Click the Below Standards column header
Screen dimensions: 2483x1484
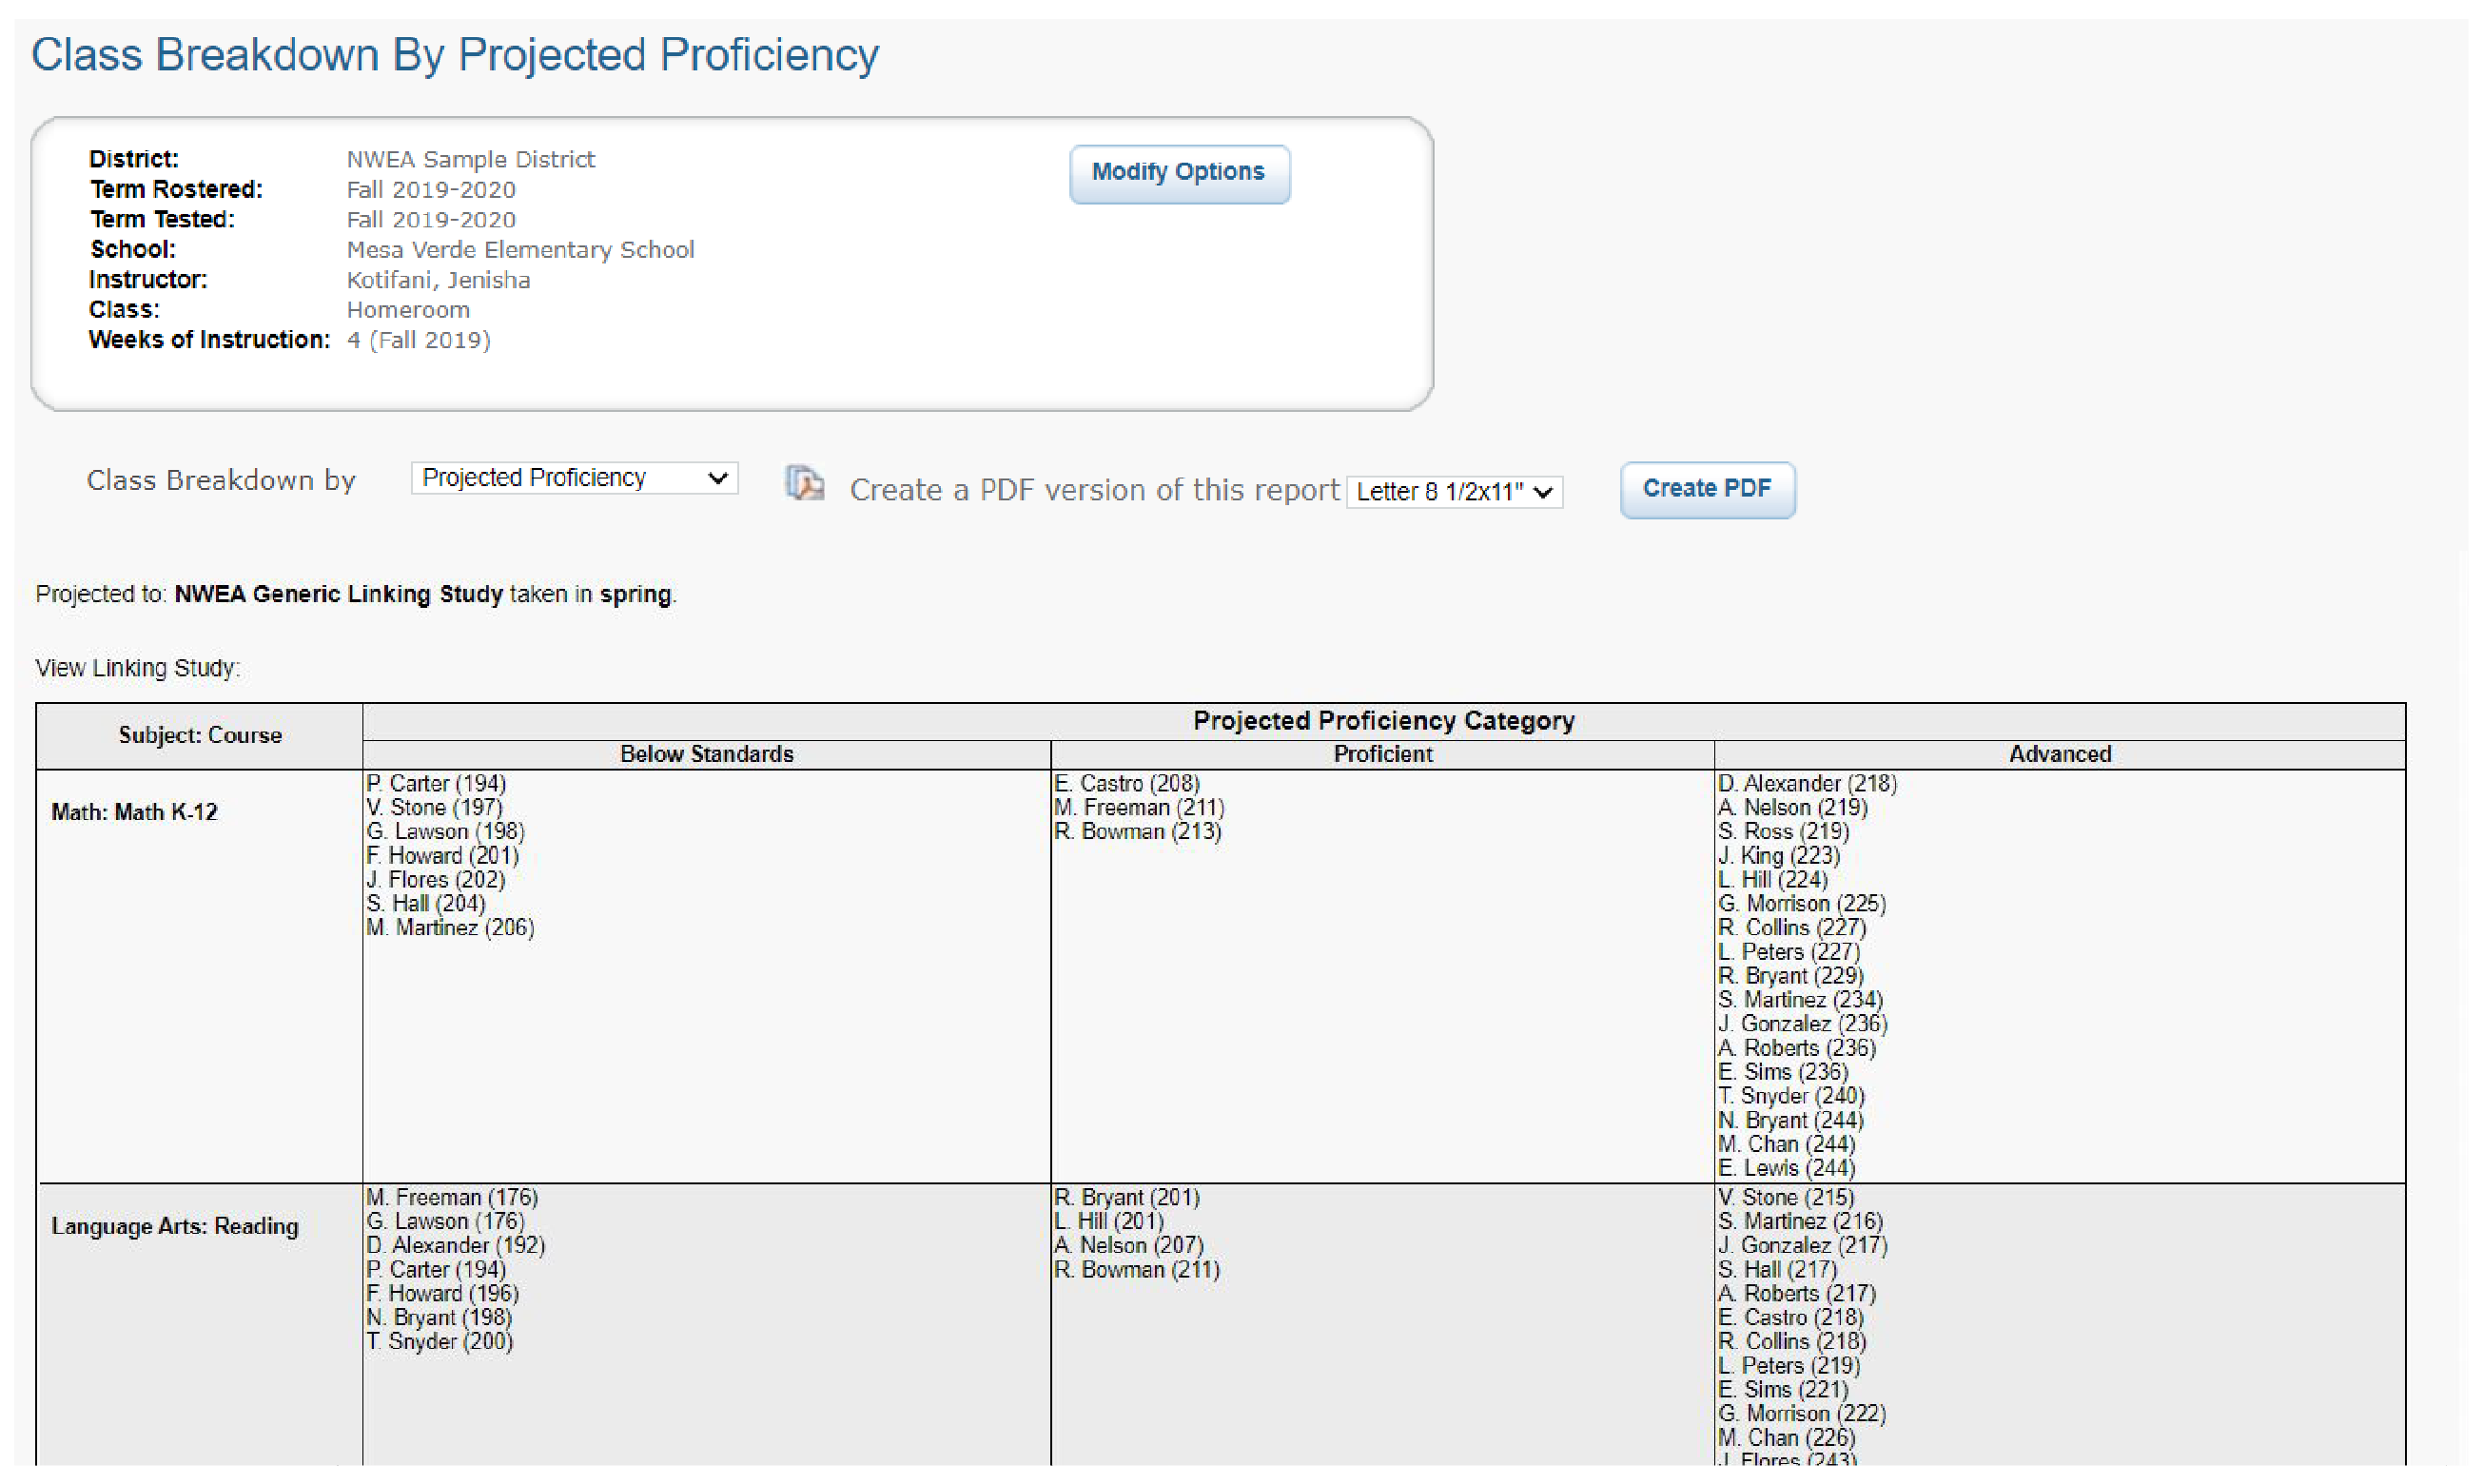[x=706, y=754]
